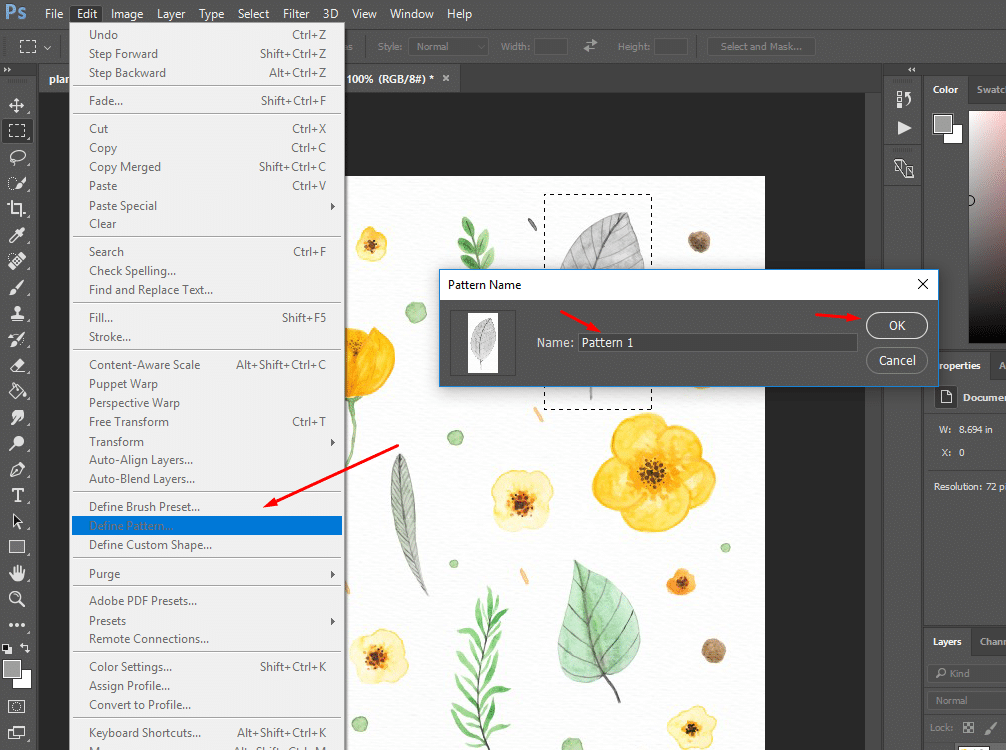Image resolution: width=1006 pixels, height=750 pixels.
Task: Cancel the Pattern Name dialog
Action: click(x=896, y=360)
